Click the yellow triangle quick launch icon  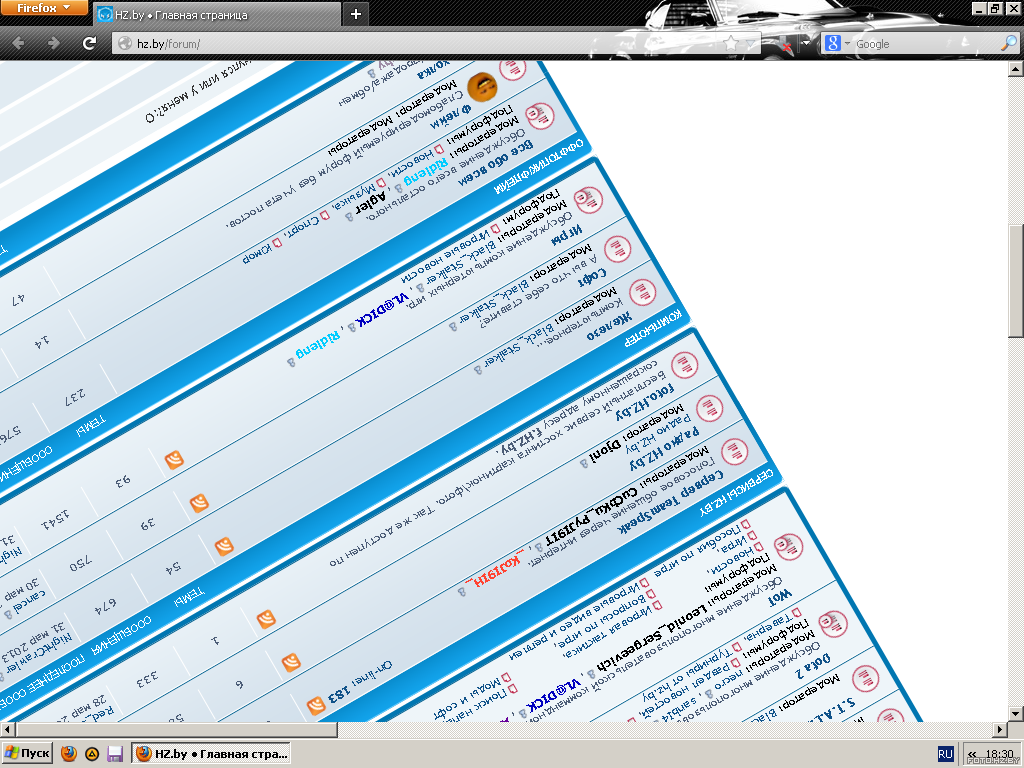[x=92, y=754]
